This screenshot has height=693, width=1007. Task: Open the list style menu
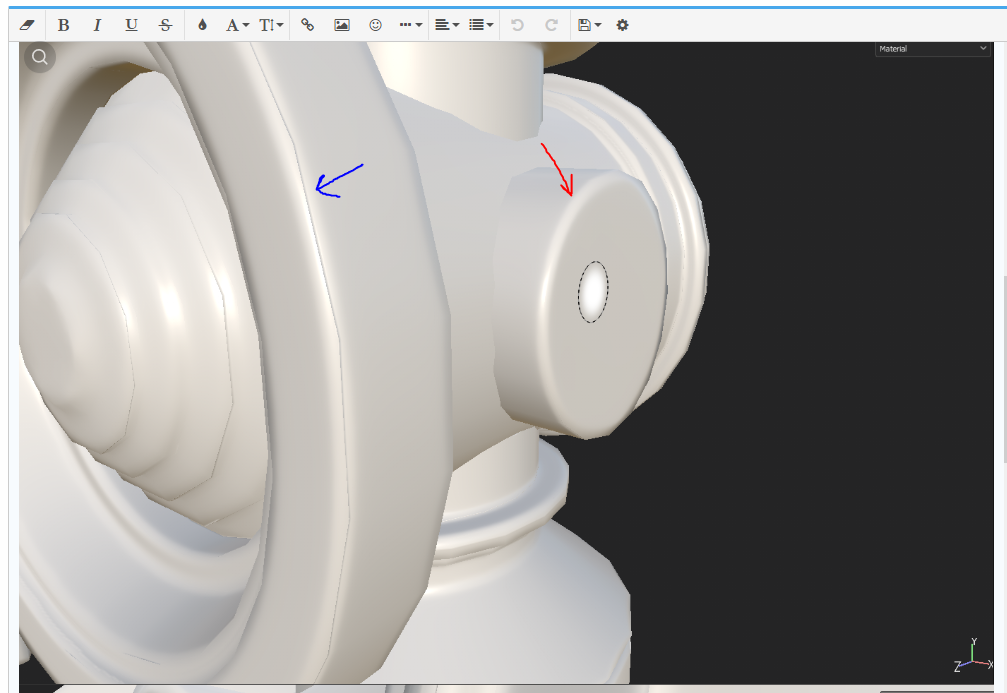point(482,25)
